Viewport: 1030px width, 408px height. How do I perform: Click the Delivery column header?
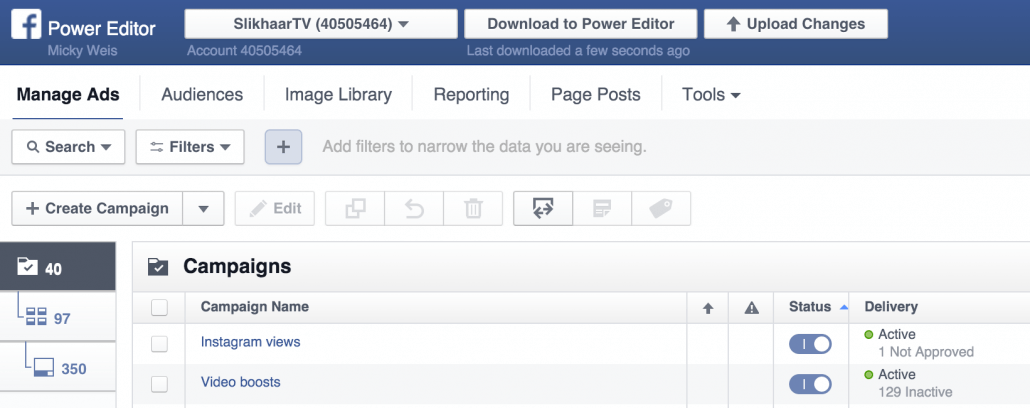[x=891, y=306]
